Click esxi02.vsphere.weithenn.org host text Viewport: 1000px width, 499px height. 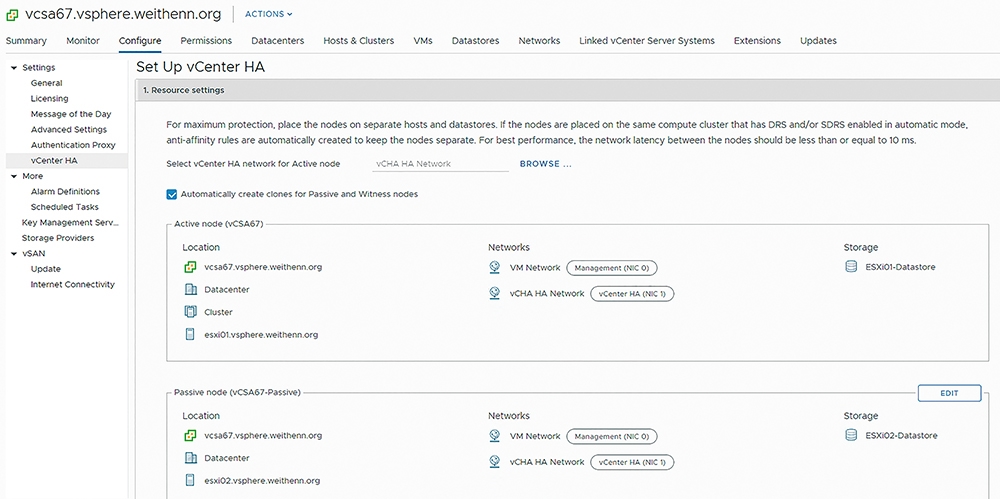pyautogui.click(x=262, y=480)
